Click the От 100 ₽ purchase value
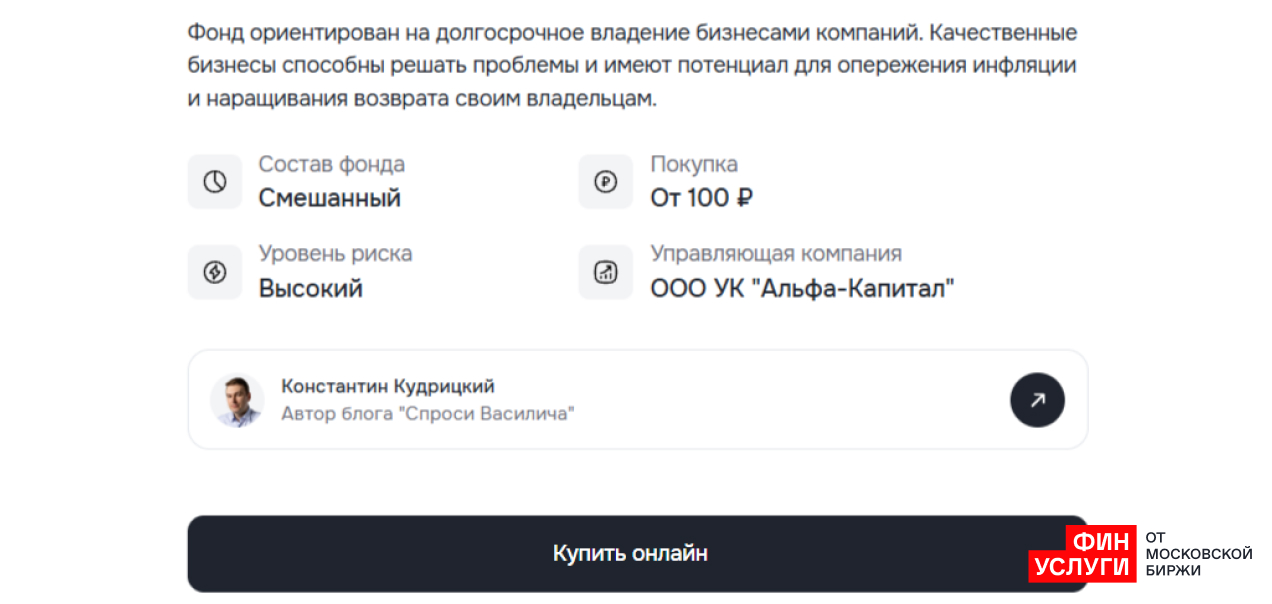 click(x=701, y=198)
